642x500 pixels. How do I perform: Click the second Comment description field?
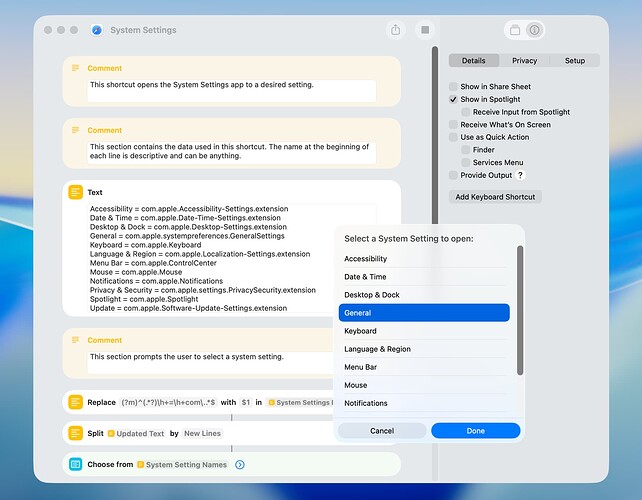click(x=232, y=152)
